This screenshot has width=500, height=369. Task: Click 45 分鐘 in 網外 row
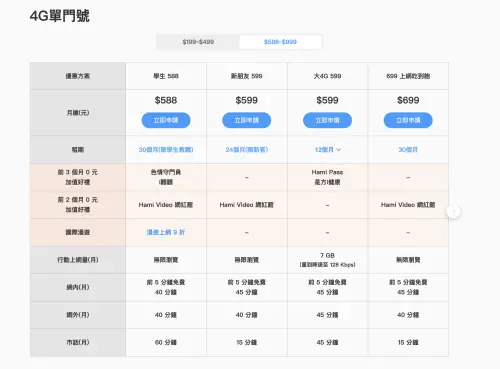[x=327, y=315]
